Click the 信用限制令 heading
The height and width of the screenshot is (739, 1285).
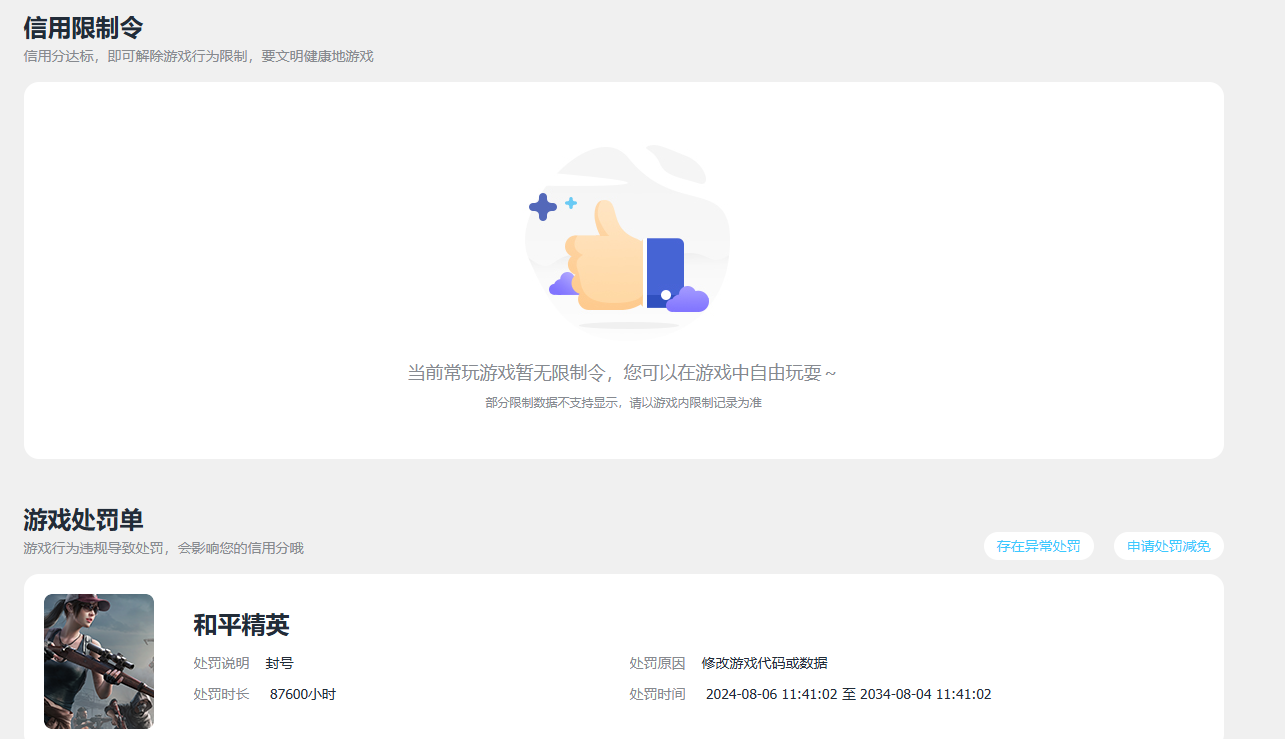click(83, 27)
